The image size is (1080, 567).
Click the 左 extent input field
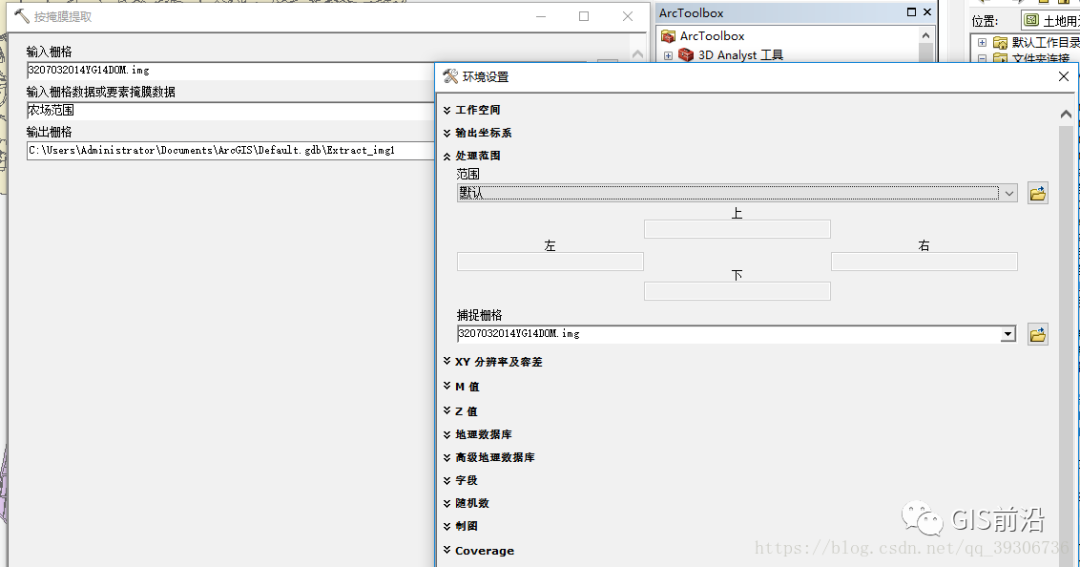550,262
